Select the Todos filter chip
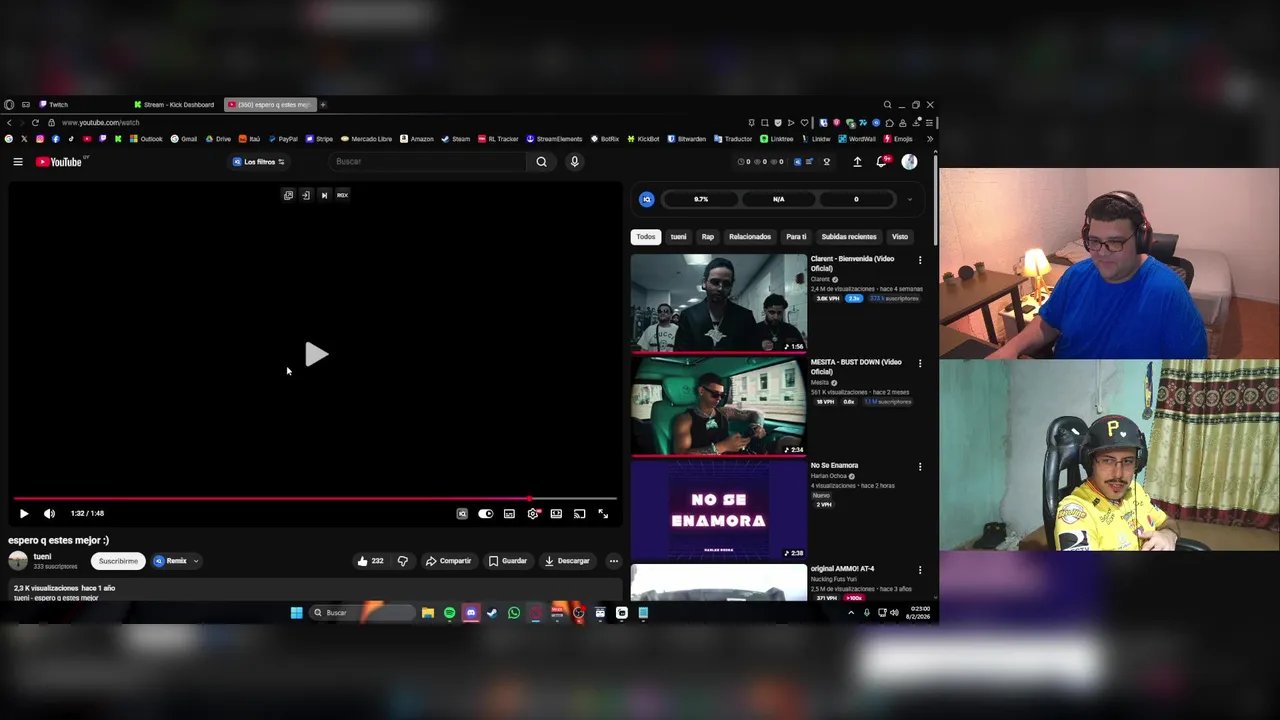The image size is (1280, 720). point(646,237)
